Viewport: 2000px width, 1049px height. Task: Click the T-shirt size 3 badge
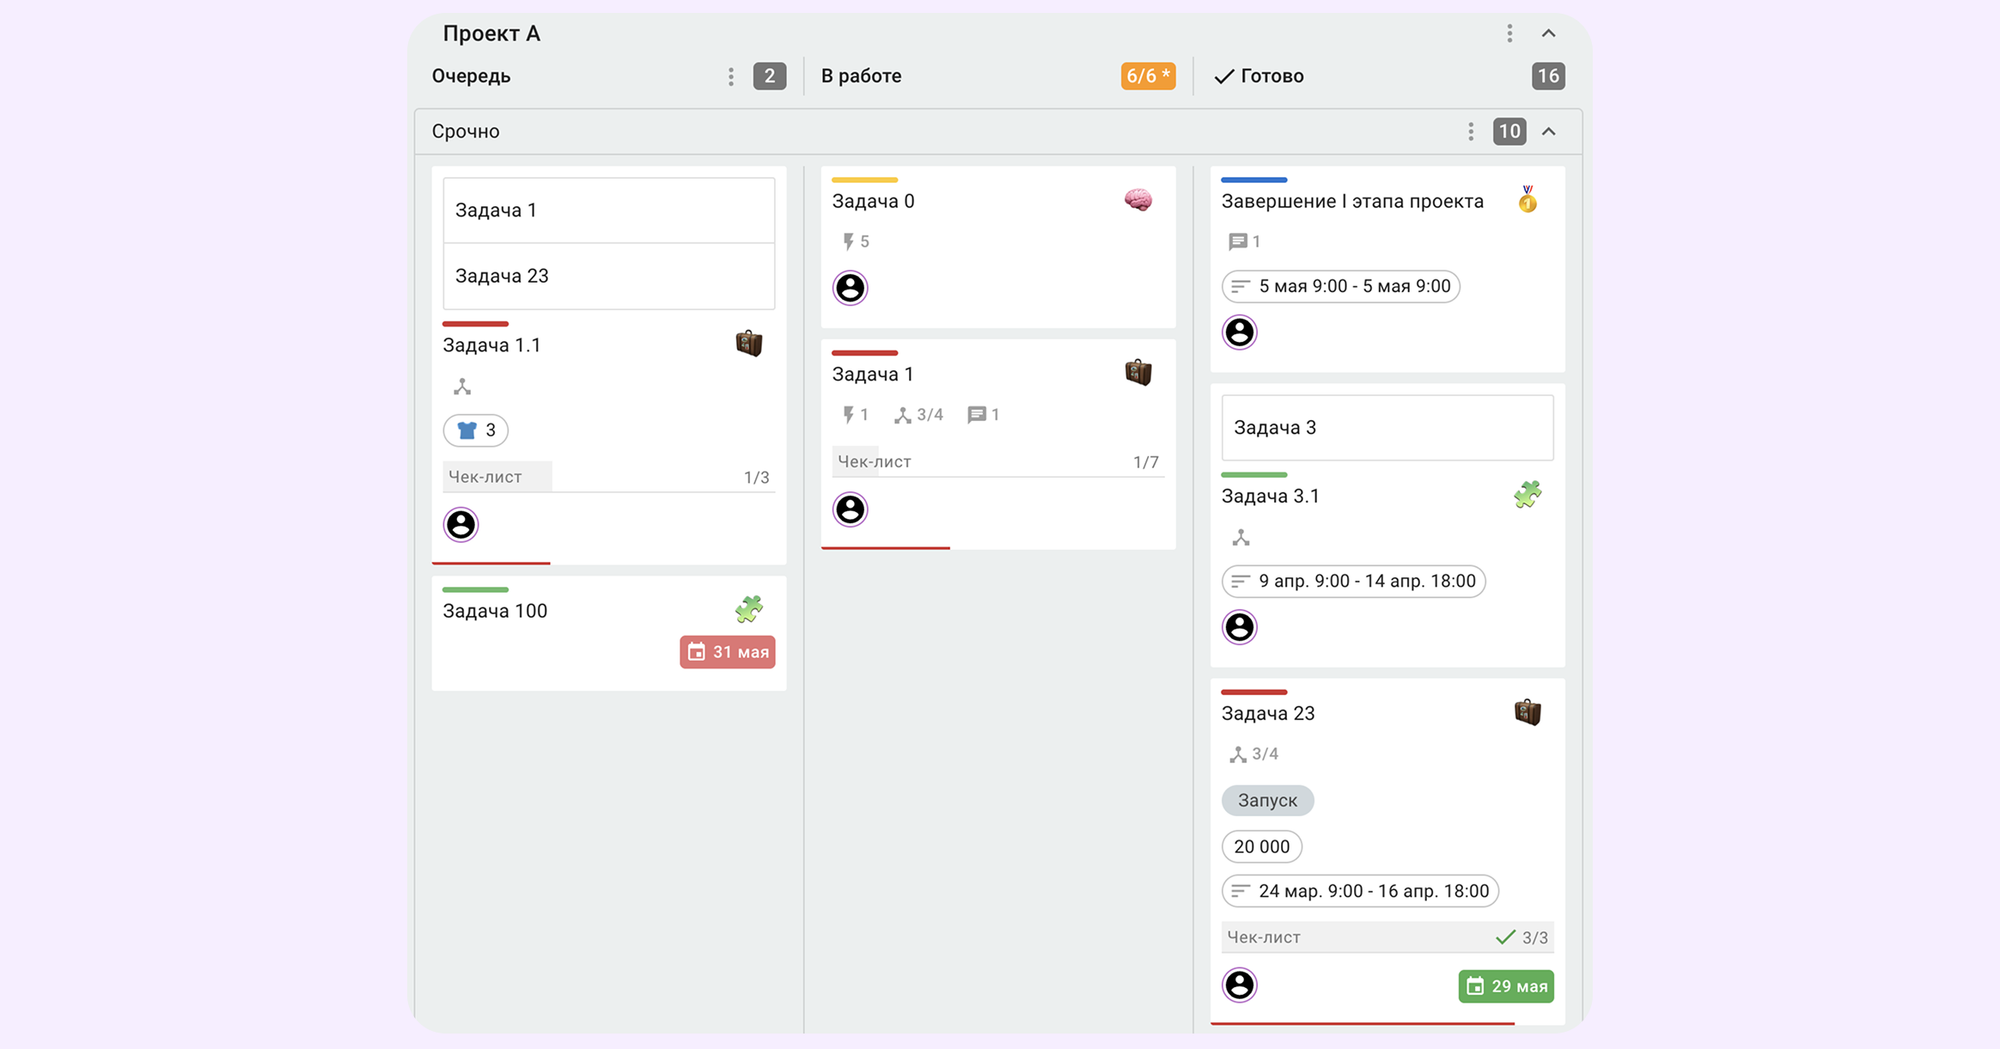click(x=476, y=430)
